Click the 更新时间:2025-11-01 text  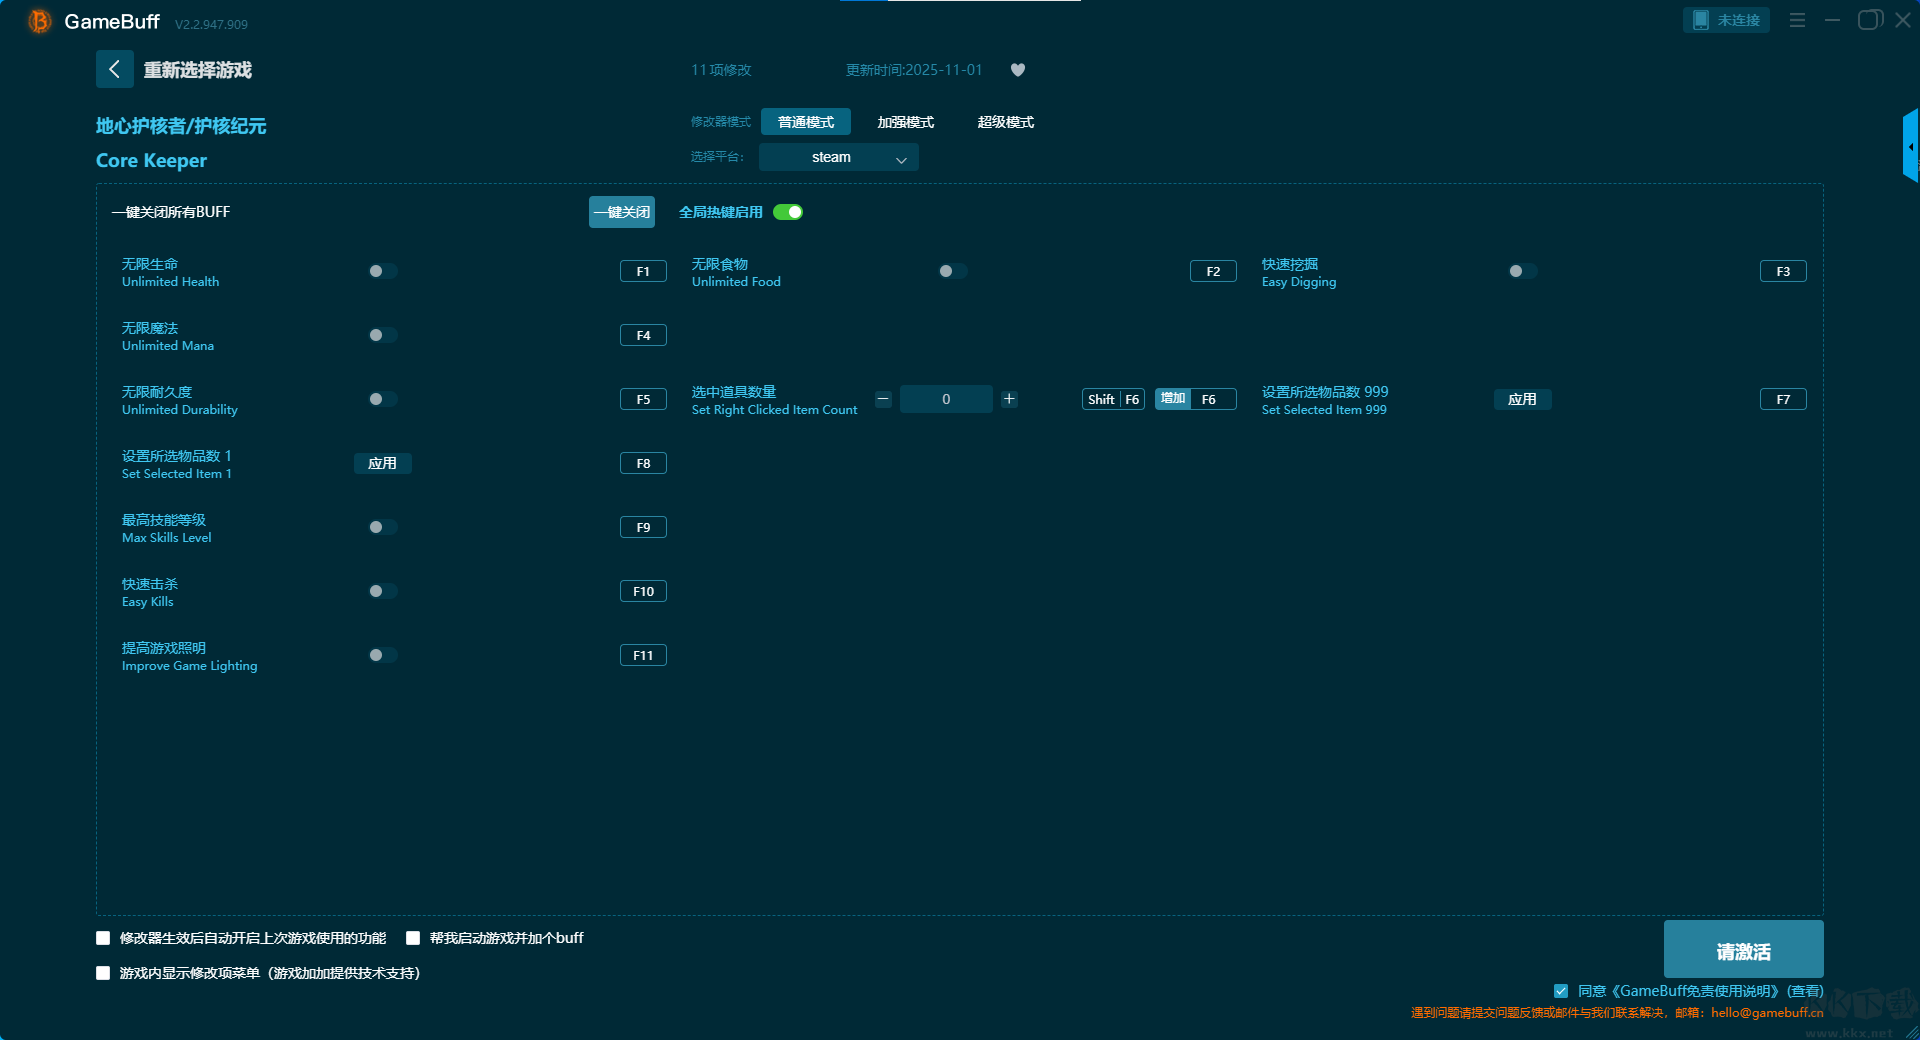(914, 70)
